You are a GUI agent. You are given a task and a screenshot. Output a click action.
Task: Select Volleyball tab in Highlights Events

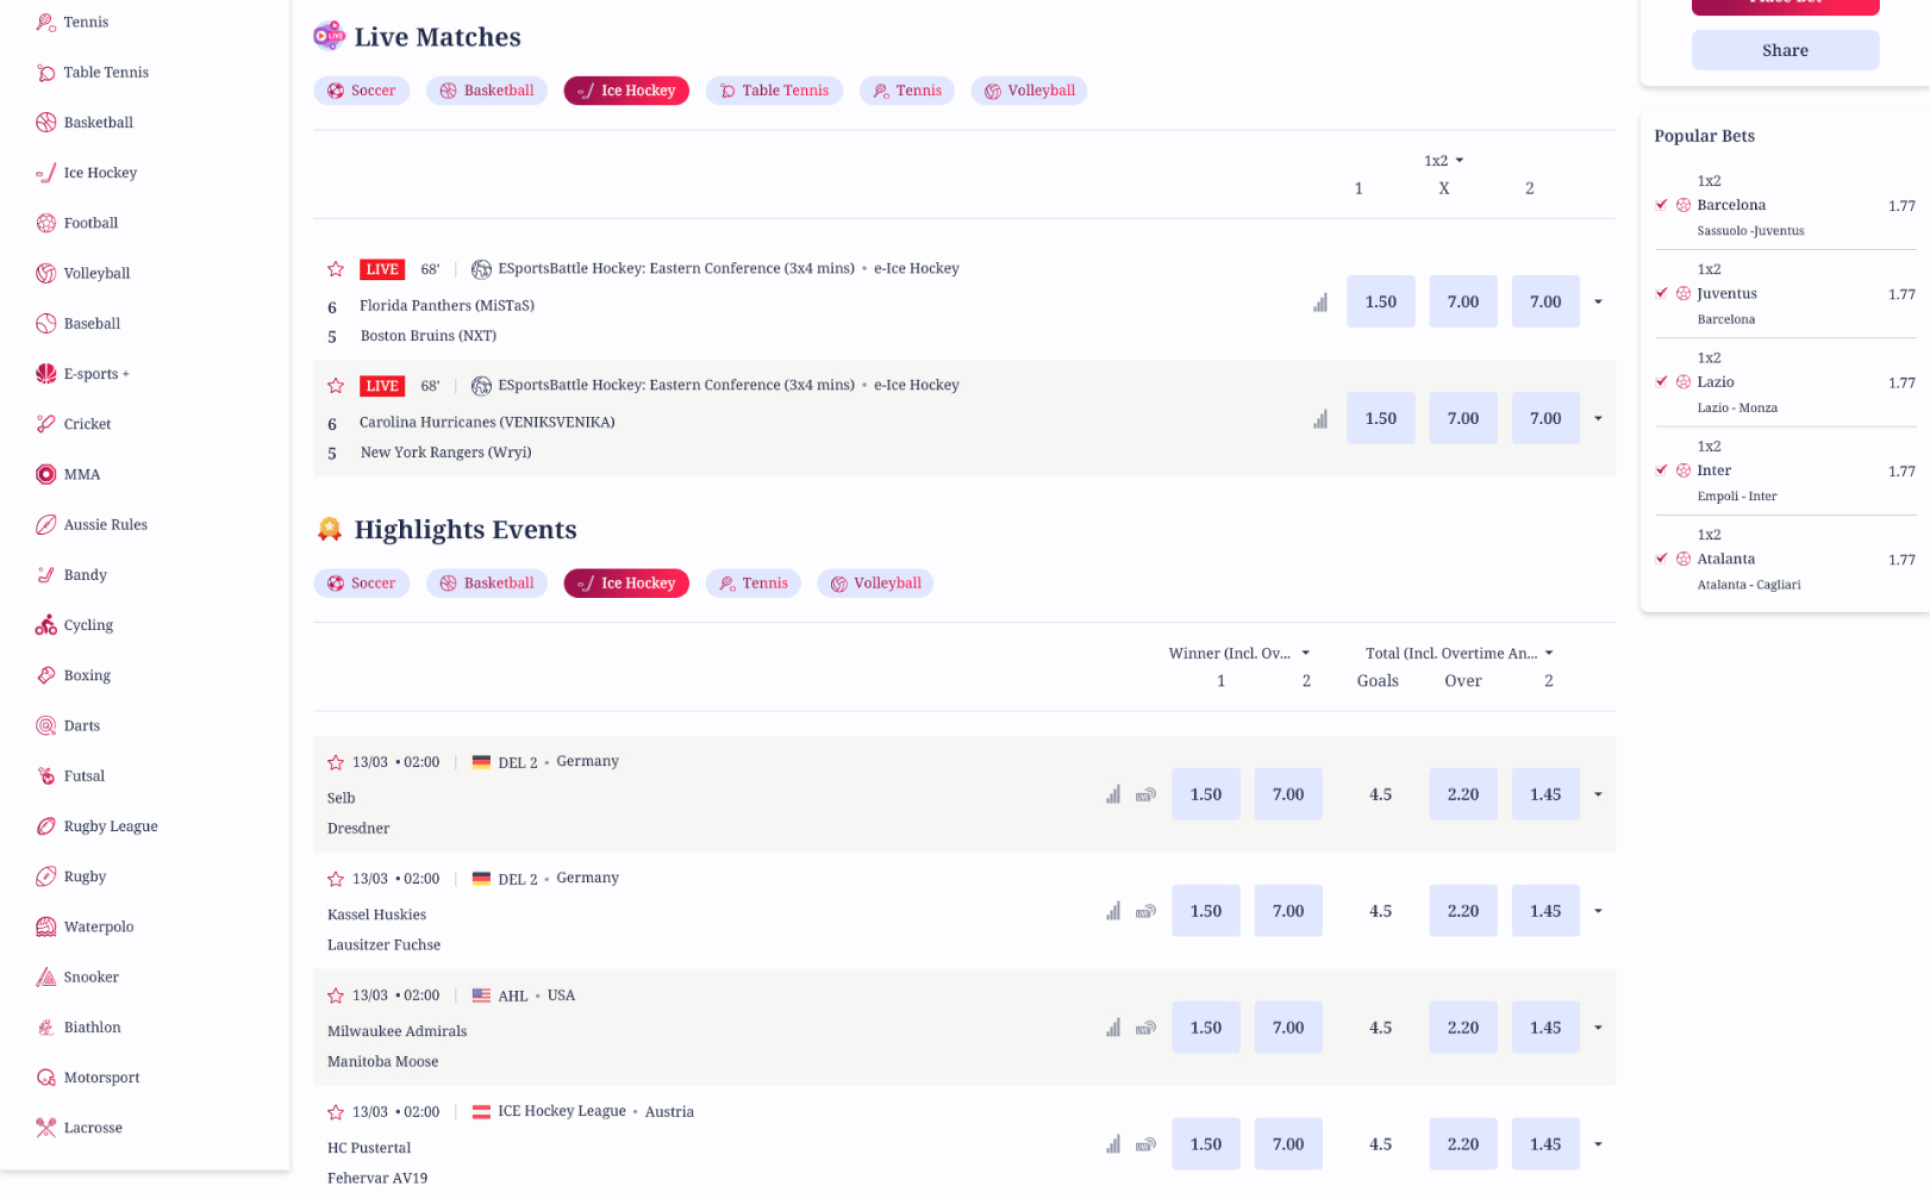pos(875,583)
